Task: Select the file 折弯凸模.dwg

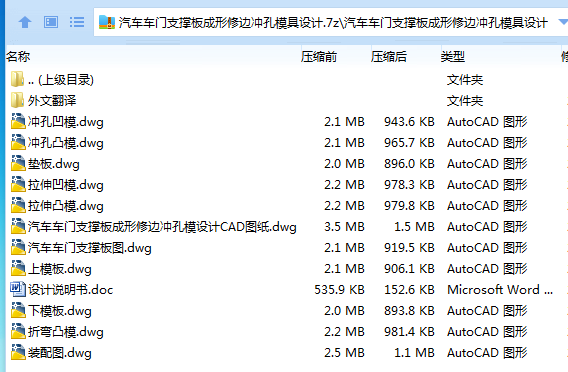Action: point(66,332)
